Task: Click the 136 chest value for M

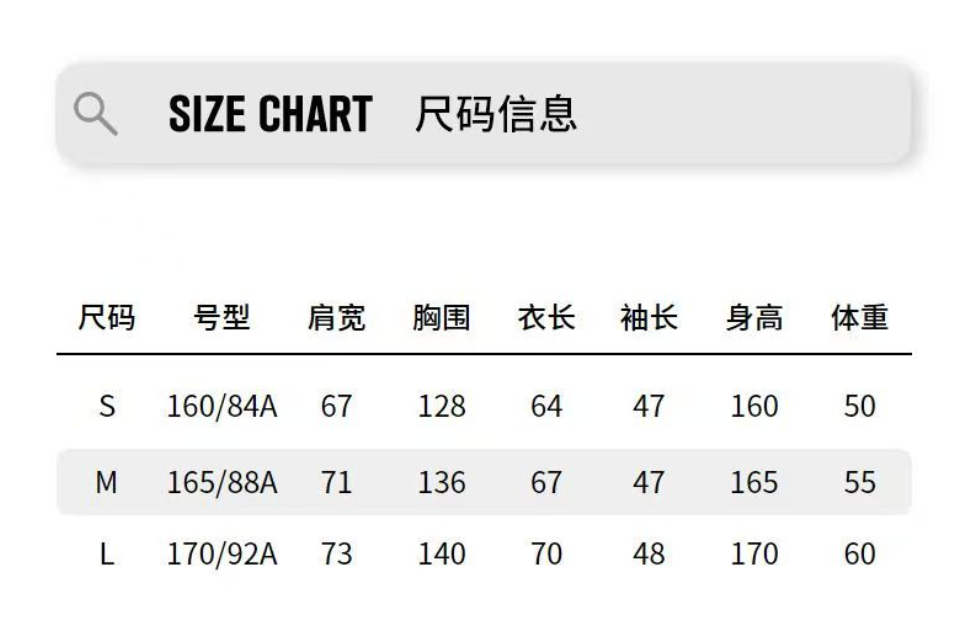Action: coord(441,482)
